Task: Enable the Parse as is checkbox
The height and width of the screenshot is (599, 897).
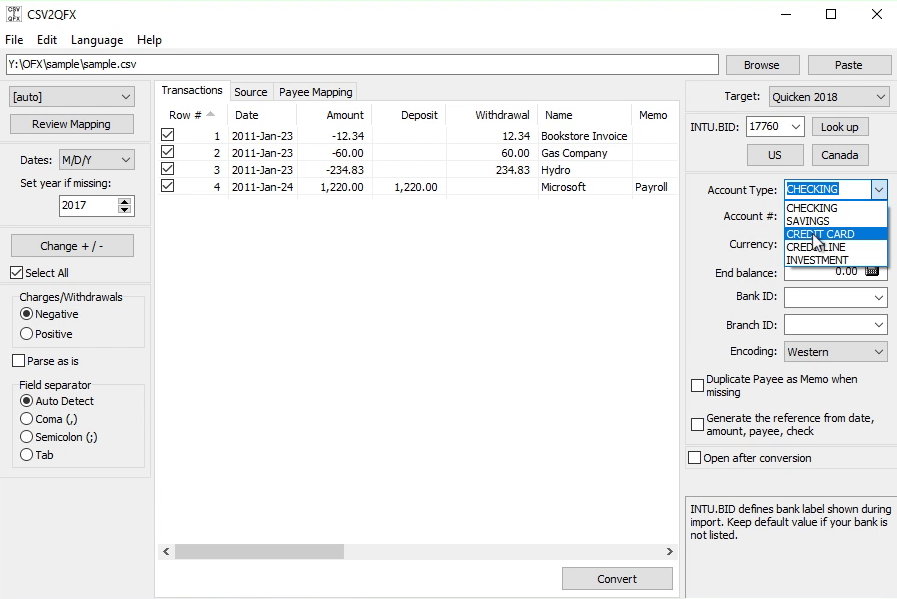Action: (x=18, y=361)
